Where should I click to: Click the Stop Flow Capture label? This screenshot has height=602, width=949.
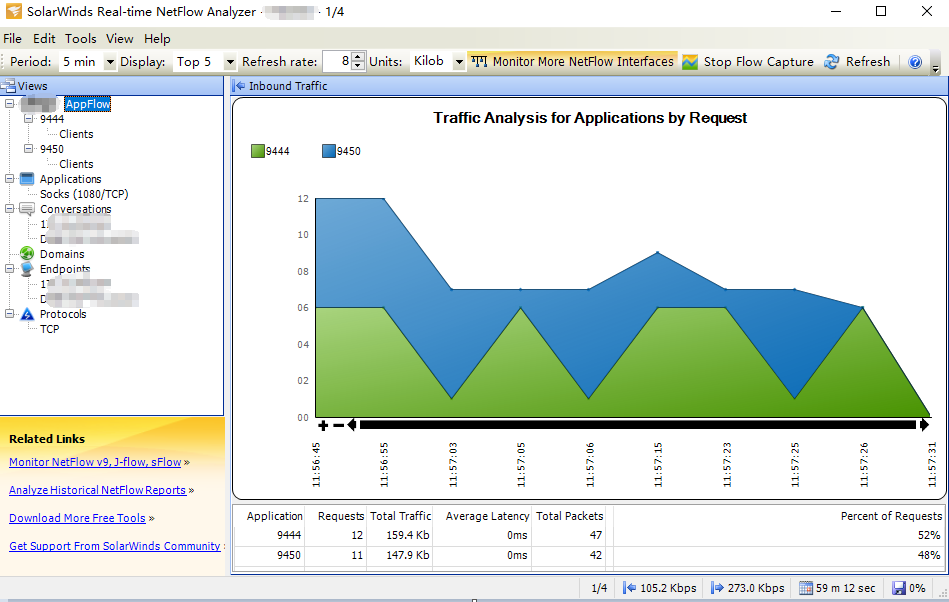coord(758,62)
